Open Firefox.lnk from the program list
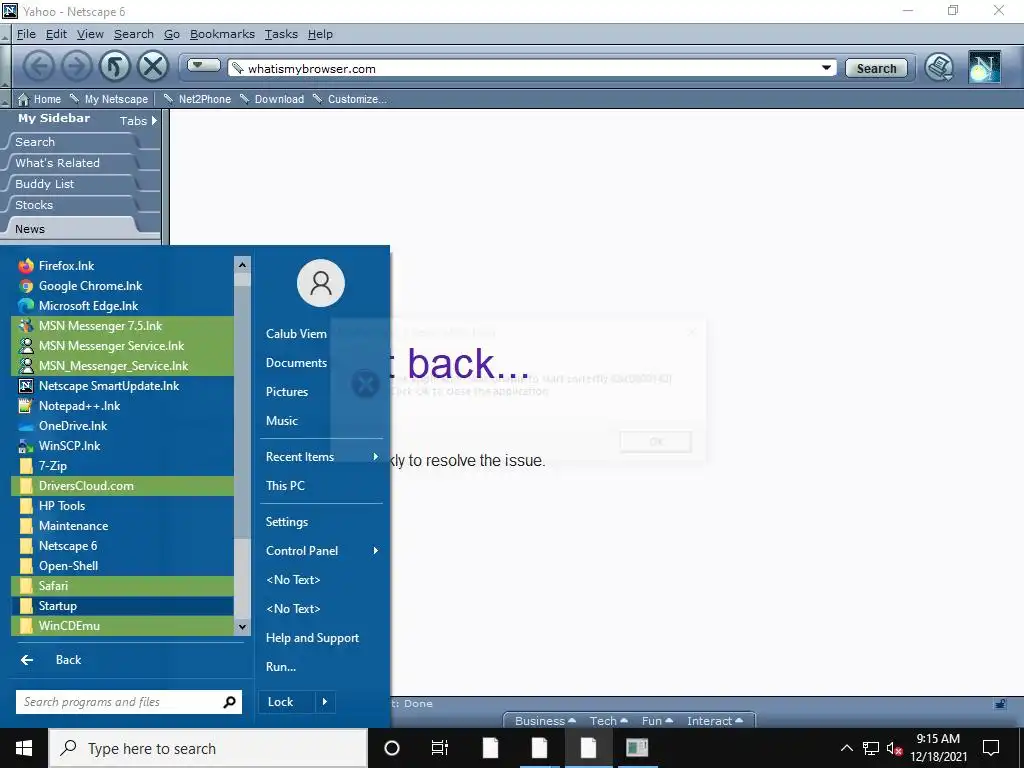Image resolution: width=1024 pixels, height=768 pixels. (x=122, y=266)
